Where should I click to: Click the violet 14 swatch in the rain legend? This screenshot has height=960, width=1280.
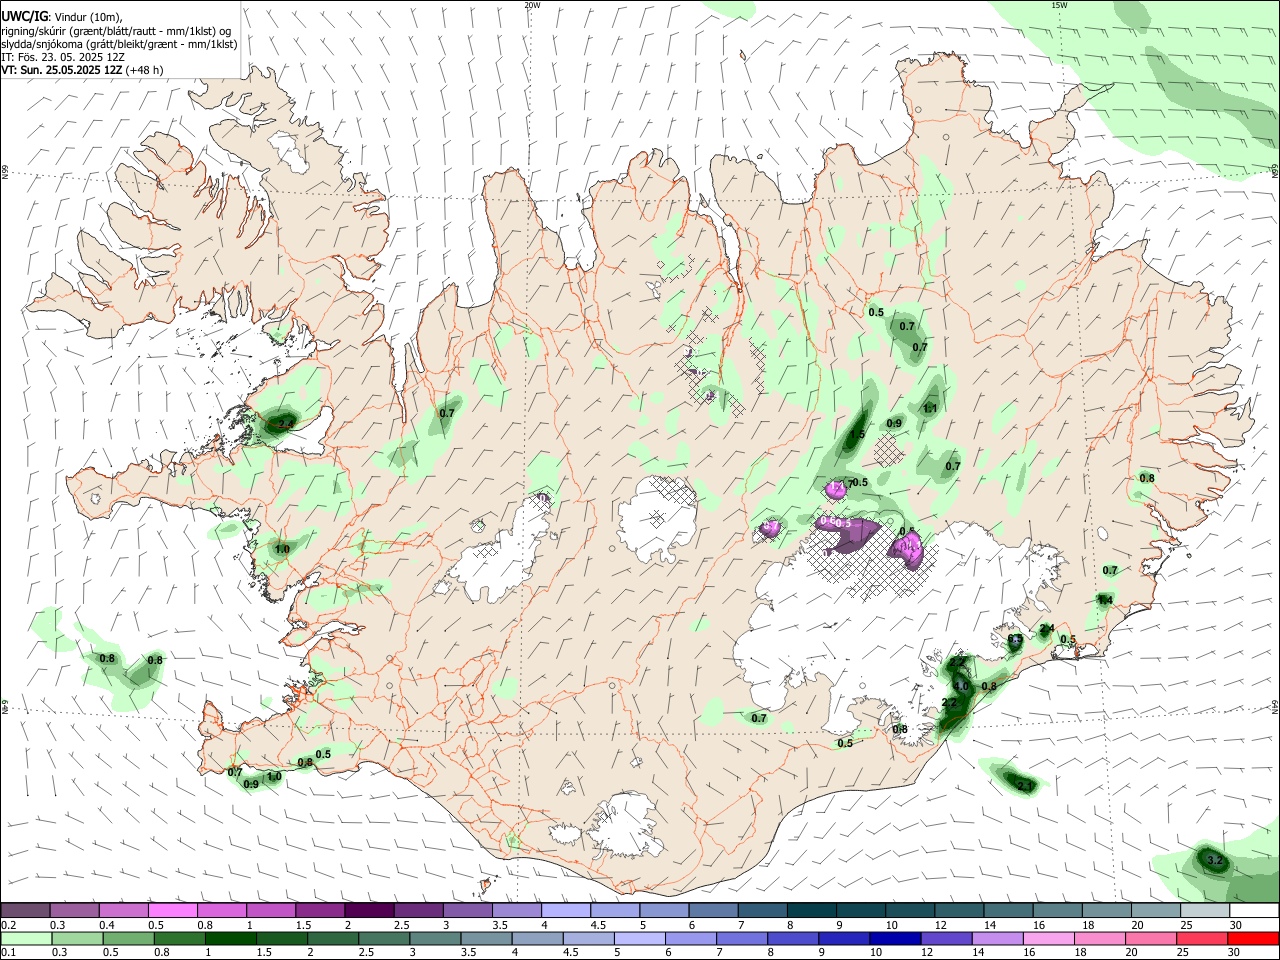(996, 939)
